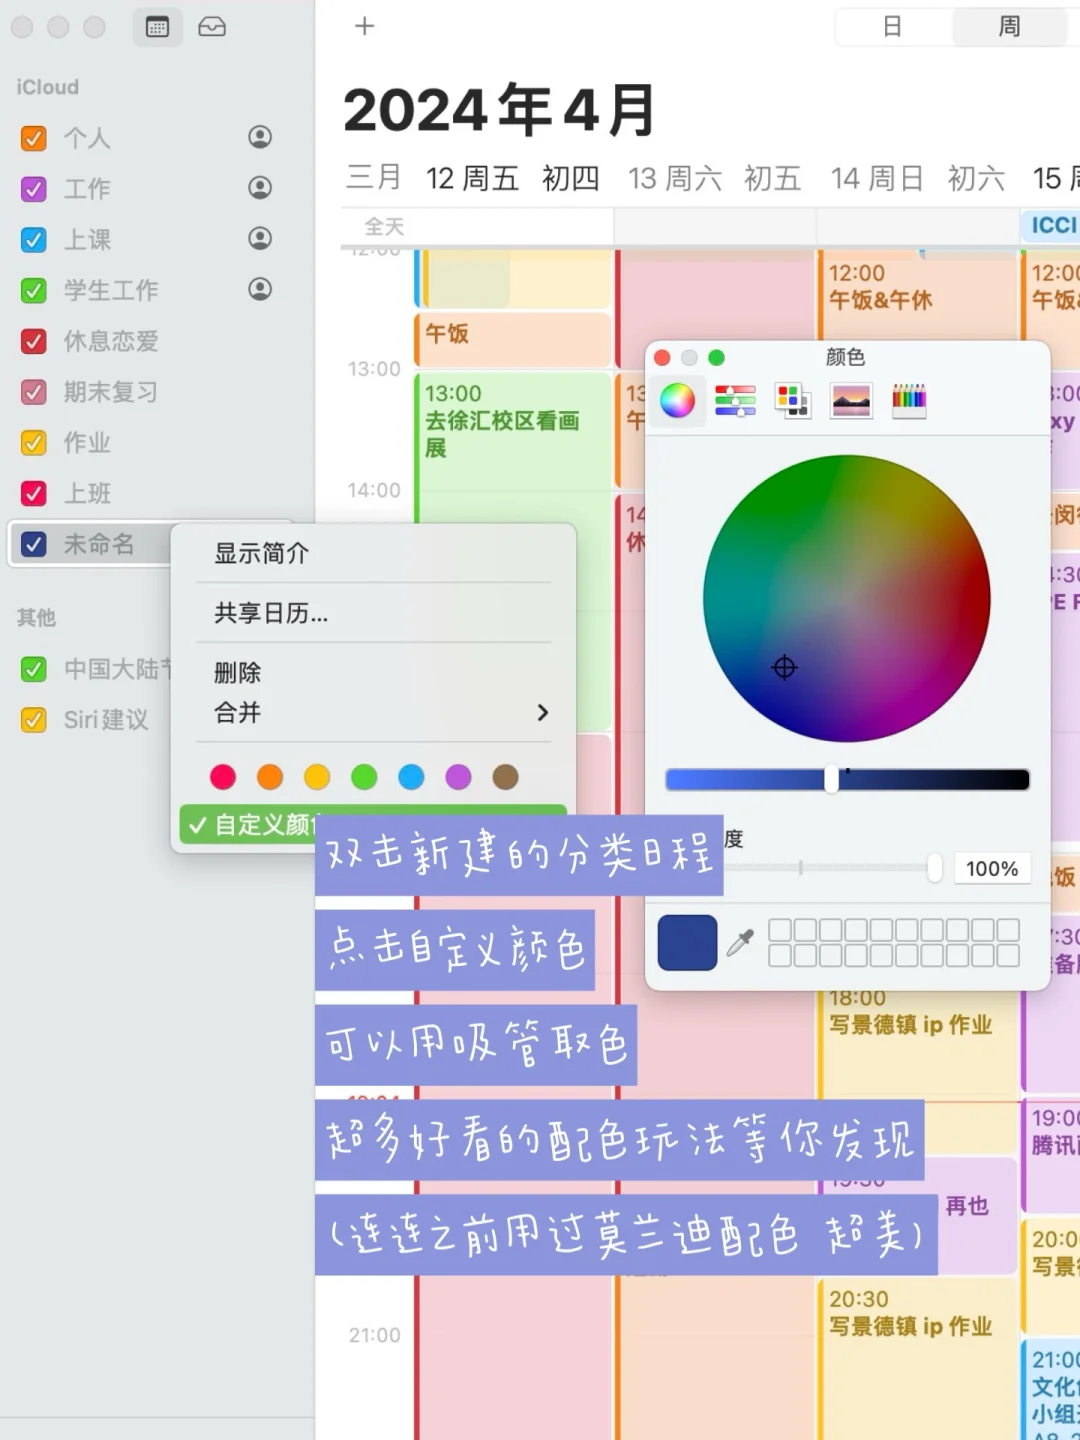Screen dimensions: 1080x1440
Task: Uncheck the 工作 calendar checkbox
Action: pyautogui.click(x=33, y=188)
